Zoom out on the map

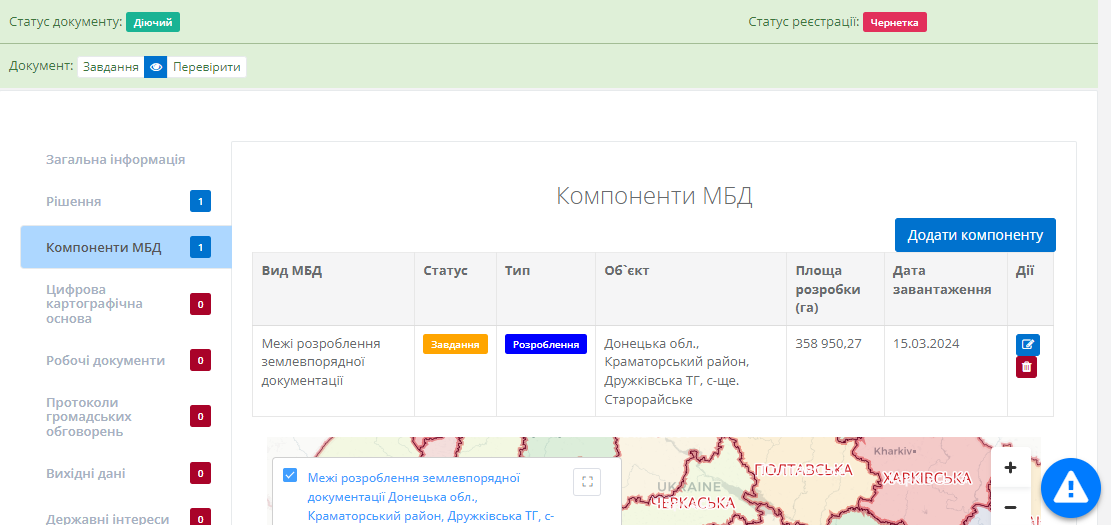point(1010,507)
